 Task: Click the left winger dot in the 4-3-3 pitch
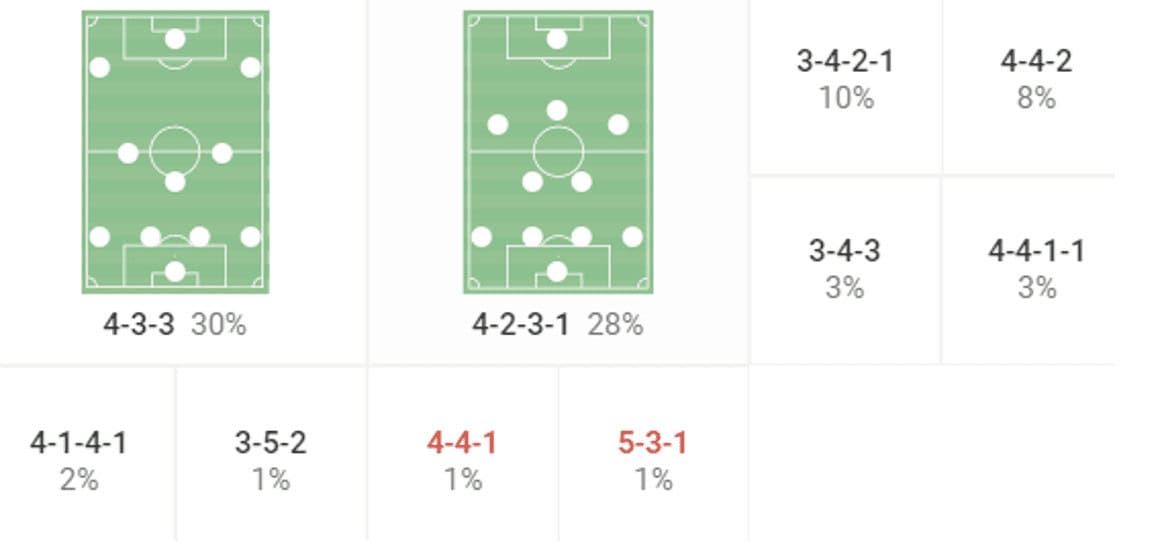tap(100, 67)
